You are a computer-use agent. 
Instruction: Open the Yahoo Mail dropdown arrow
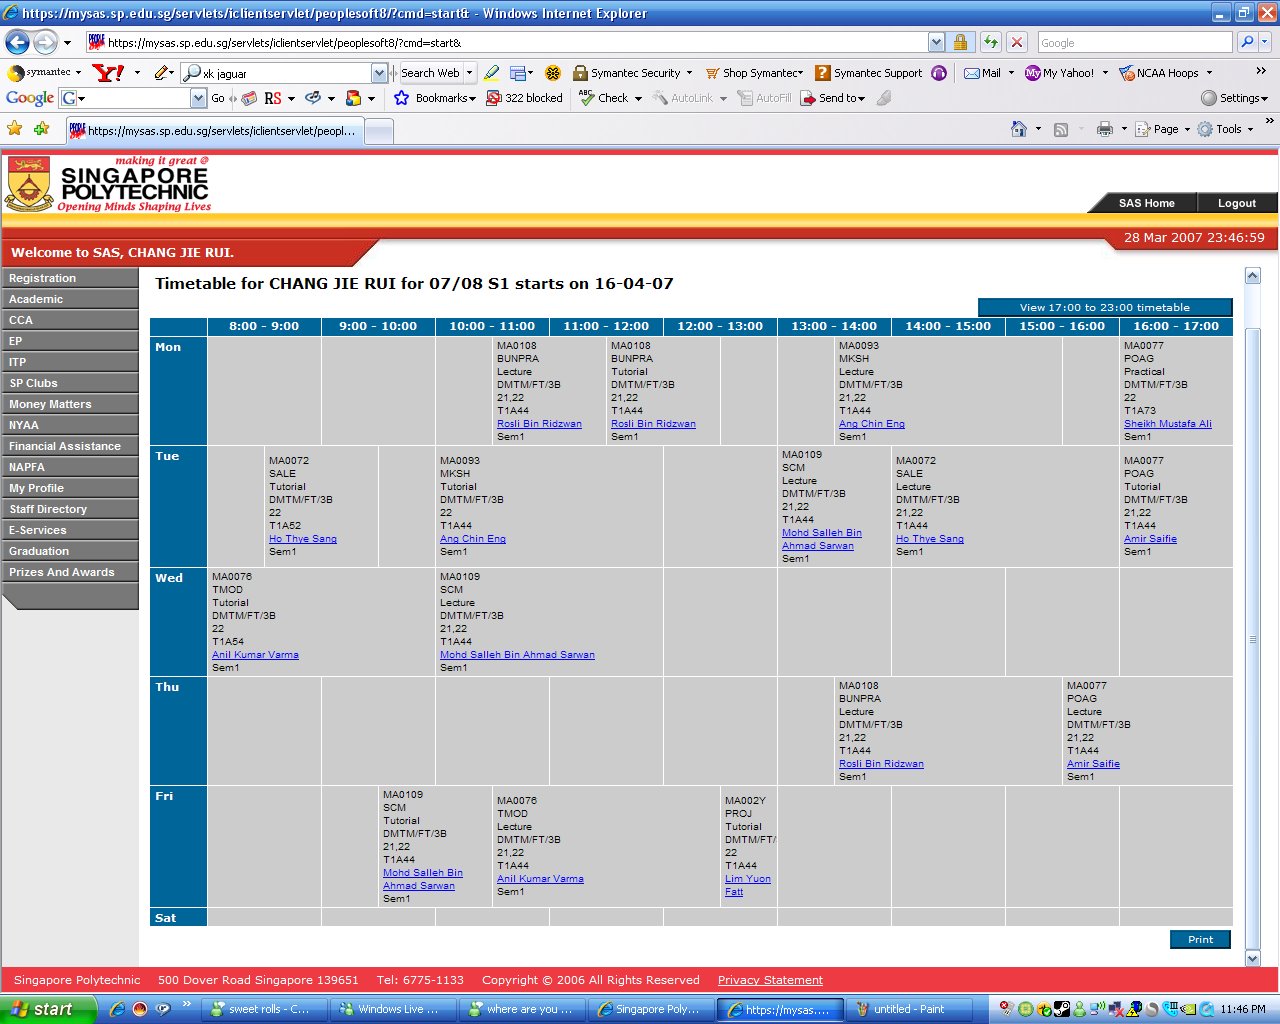tap(1011, 72)
